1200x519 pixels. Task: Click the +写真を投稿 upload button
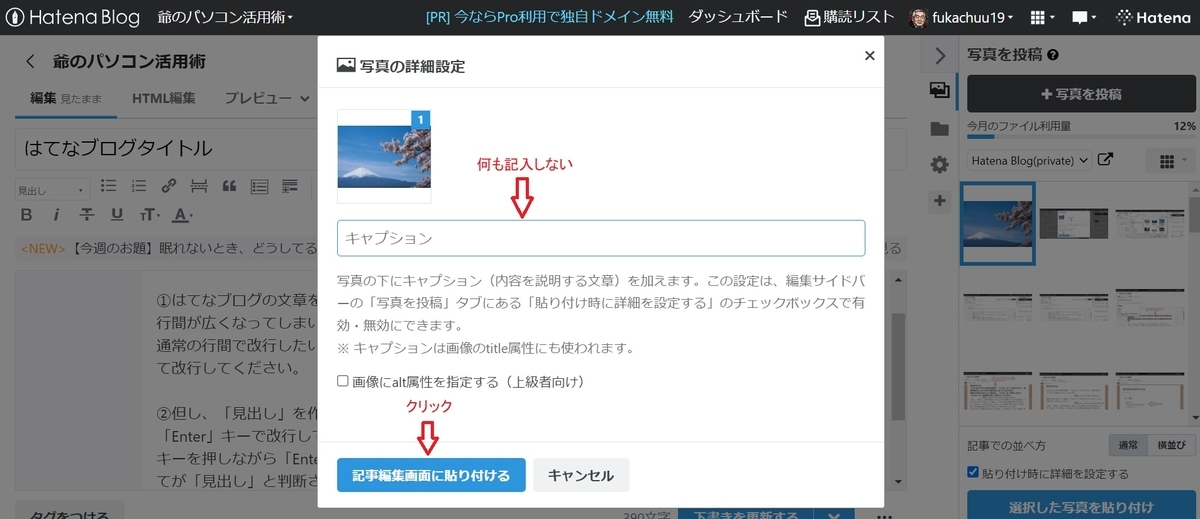pyautogui.click(x=1081, y=94)
